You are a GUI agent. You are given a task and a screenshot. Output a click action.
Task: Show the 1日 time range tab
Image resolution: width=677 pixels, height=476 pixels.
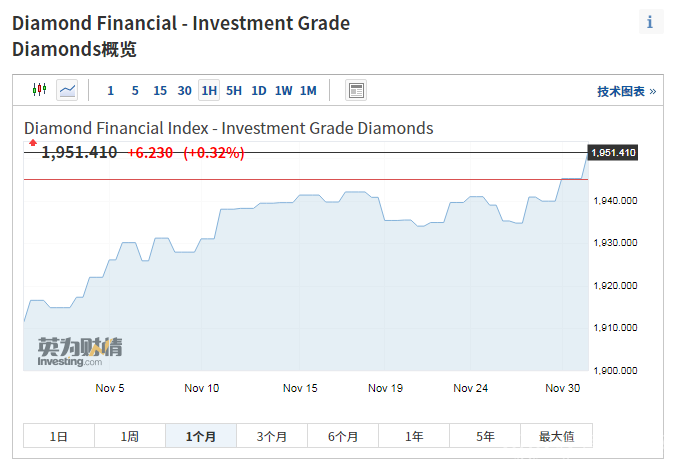pos(59,436)
